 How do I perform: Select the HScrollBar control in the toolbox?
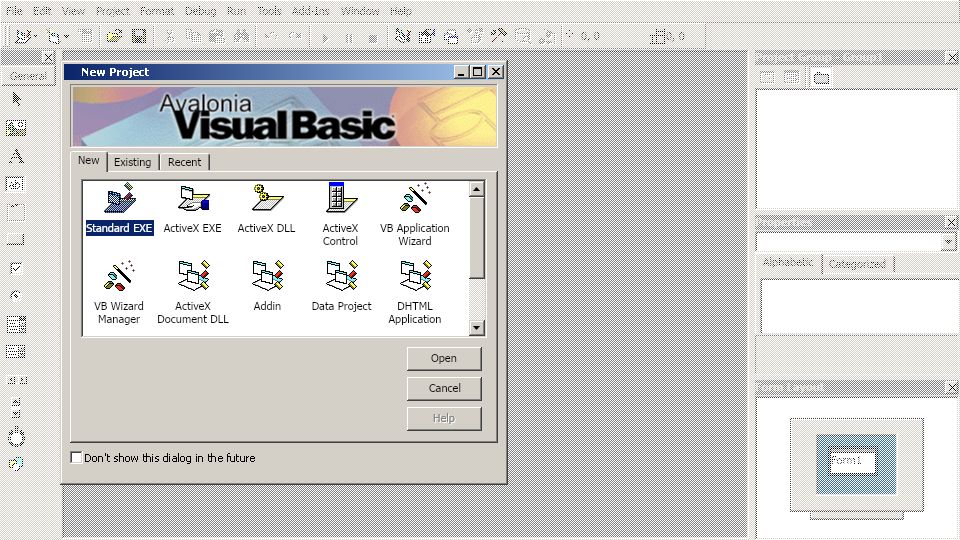[x=17, y=380]
